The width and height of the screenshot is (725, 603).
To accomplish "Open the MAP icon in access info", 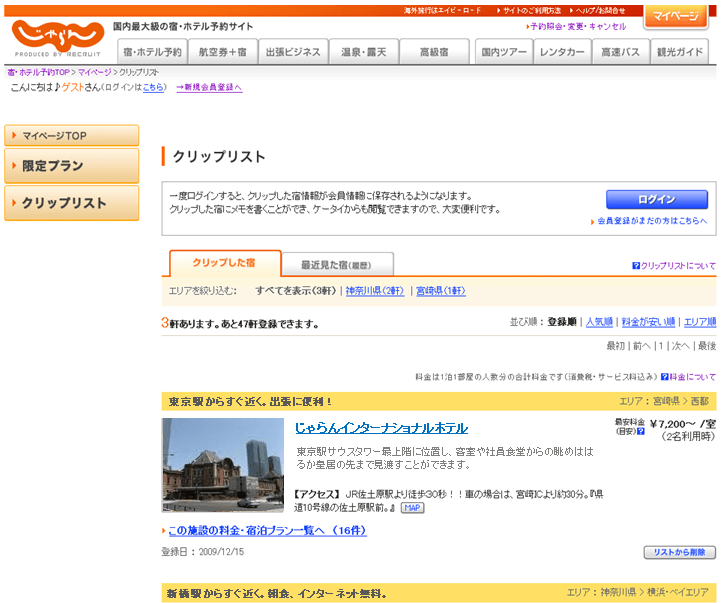I will 412,508.
